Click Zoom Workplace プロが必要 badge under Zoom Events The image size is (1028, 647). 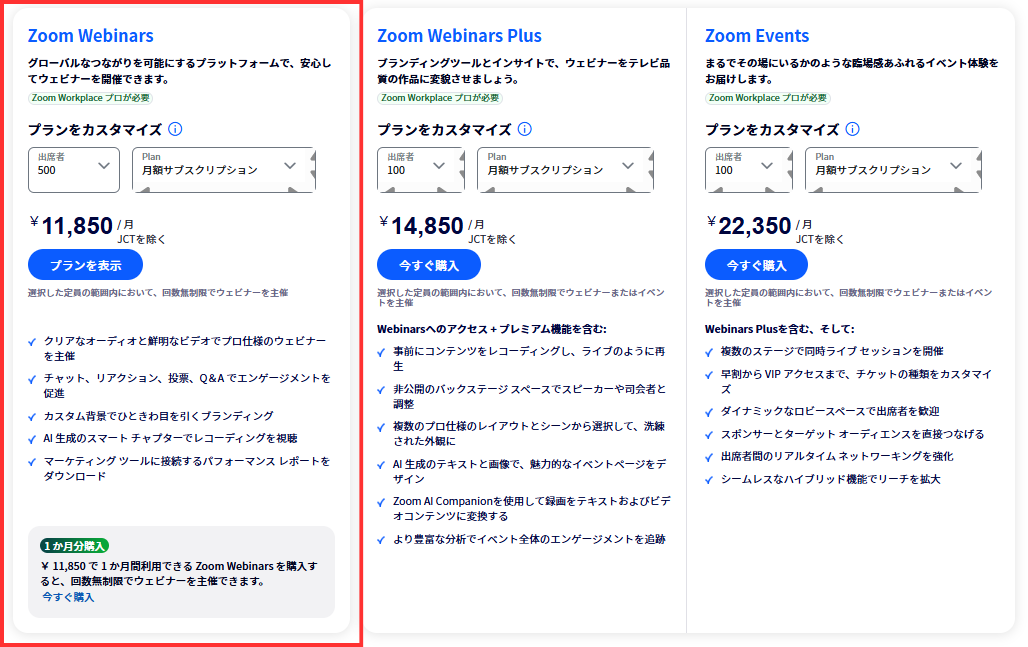[x=767, y=98]
